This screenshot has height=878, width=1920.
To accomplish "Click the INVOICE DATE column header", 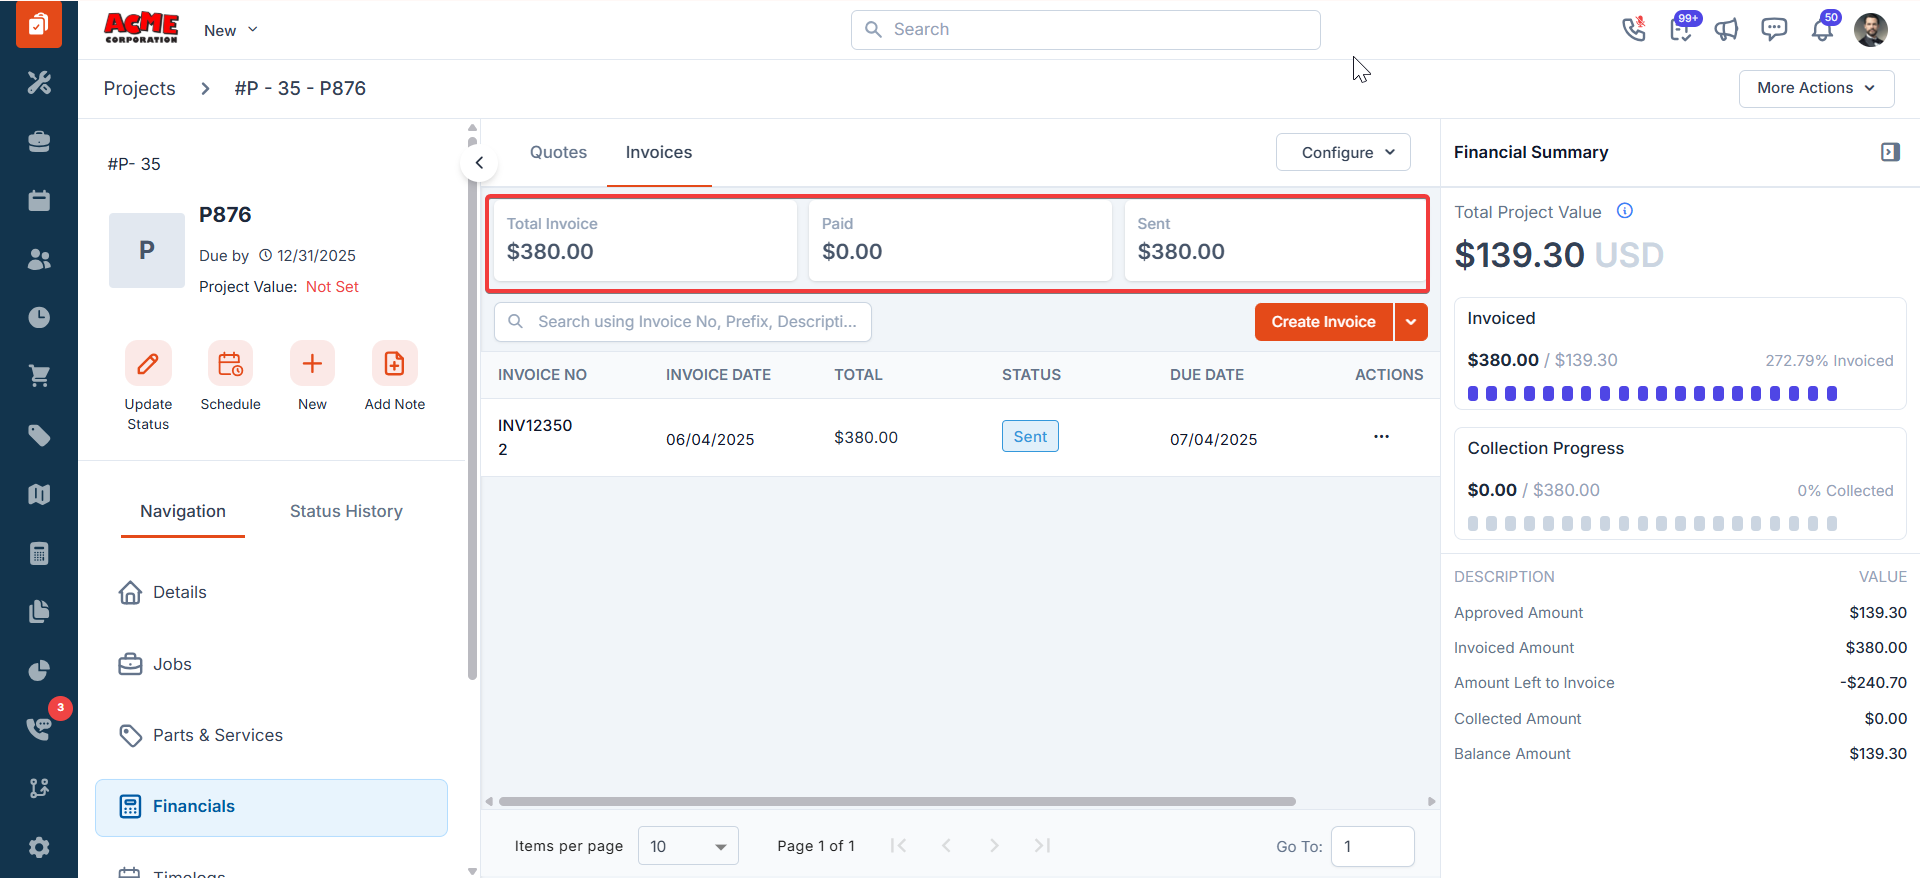I will [x=718, y=375].
